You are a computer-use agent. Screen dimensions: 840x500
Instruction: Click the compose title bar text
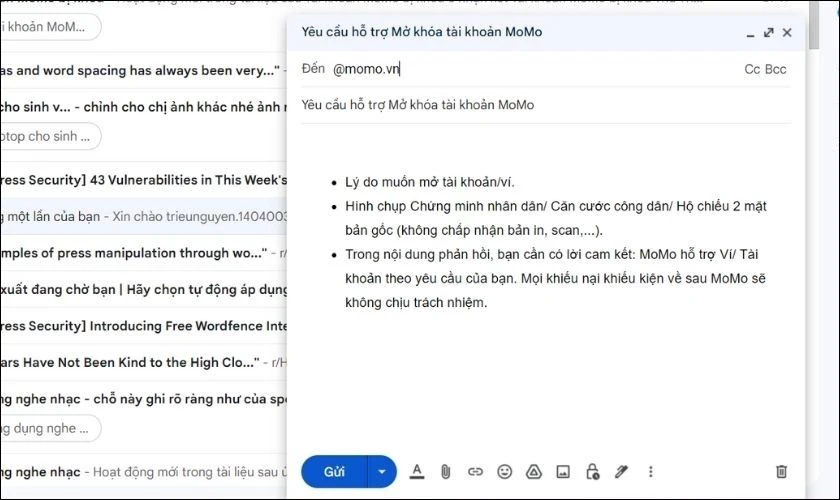422,32
